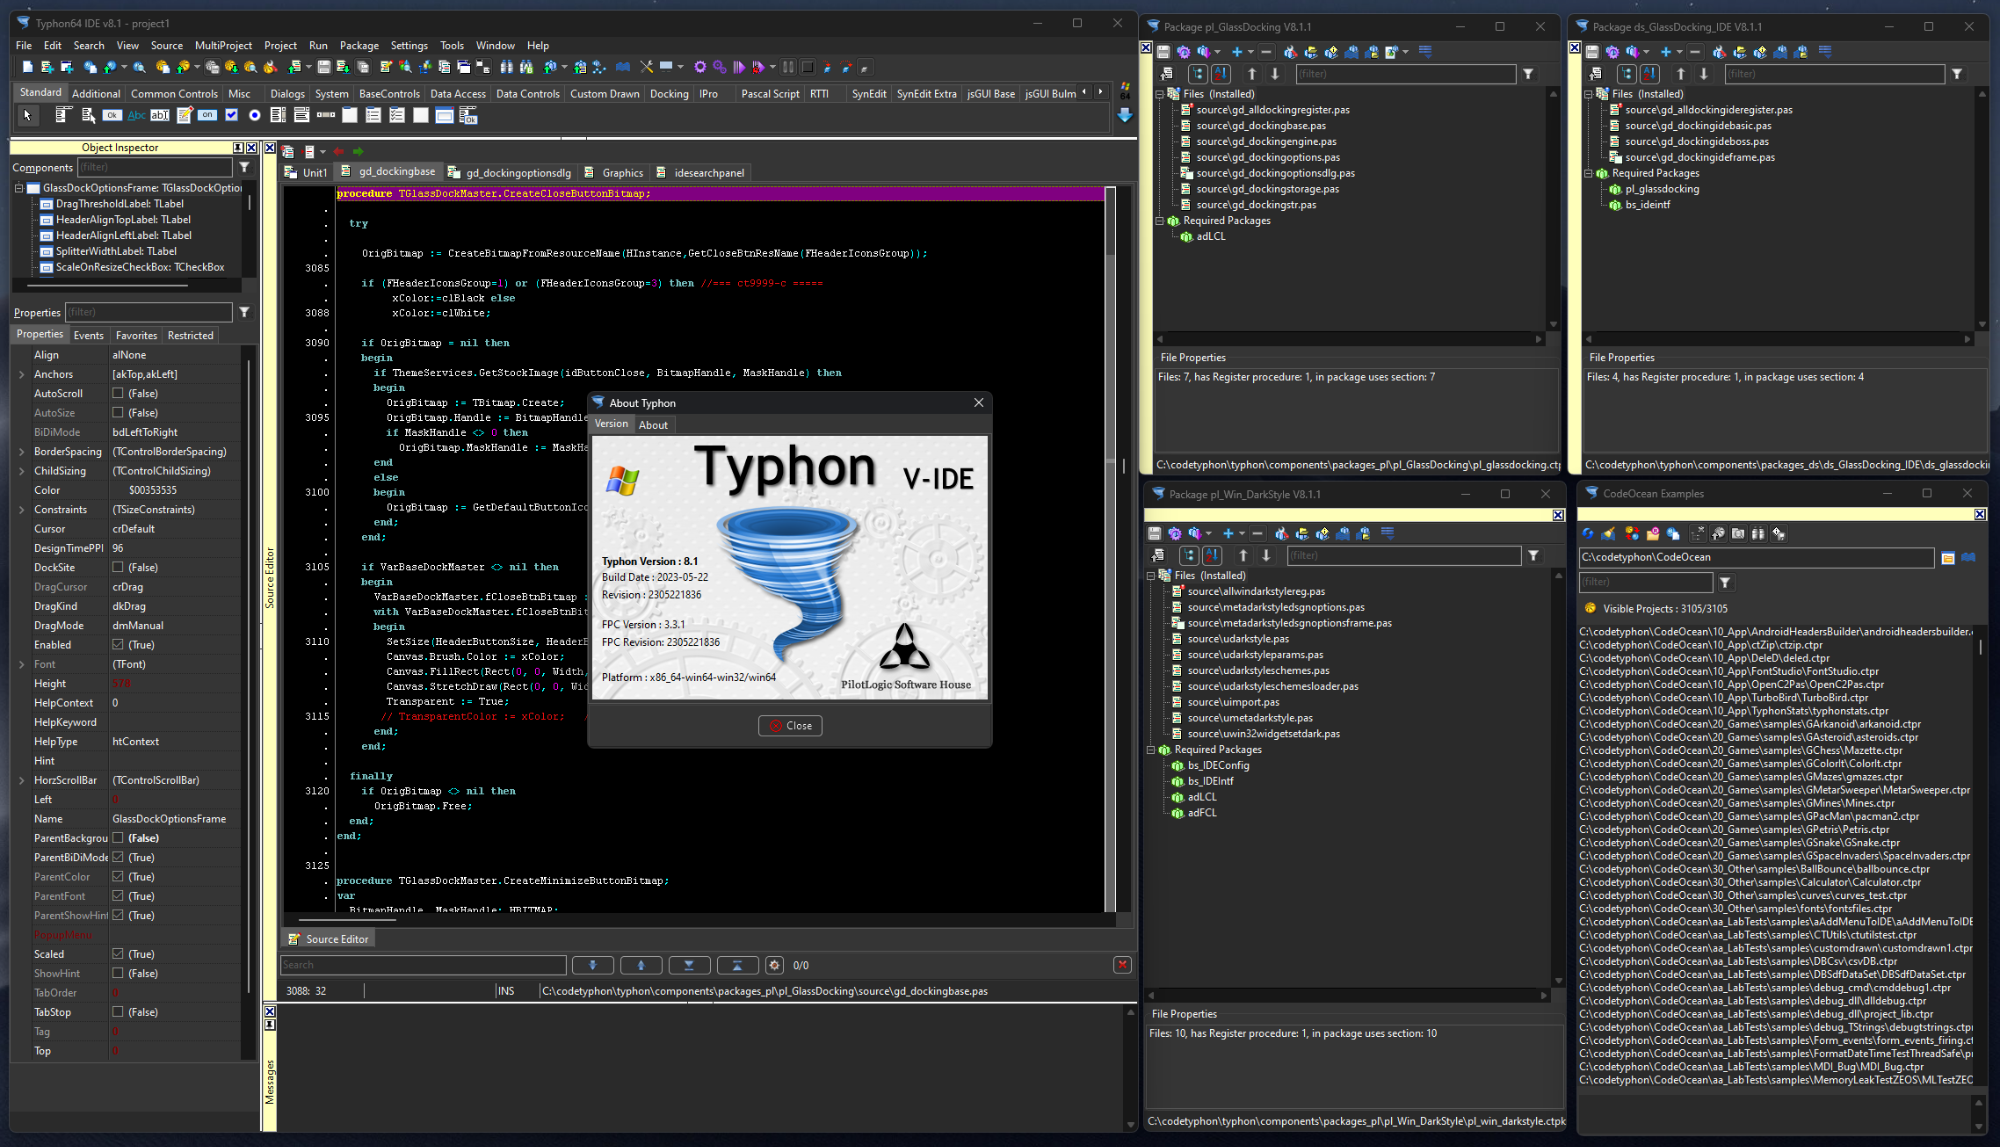Click the Close button in the About Typhon dialog

[790, 726]
